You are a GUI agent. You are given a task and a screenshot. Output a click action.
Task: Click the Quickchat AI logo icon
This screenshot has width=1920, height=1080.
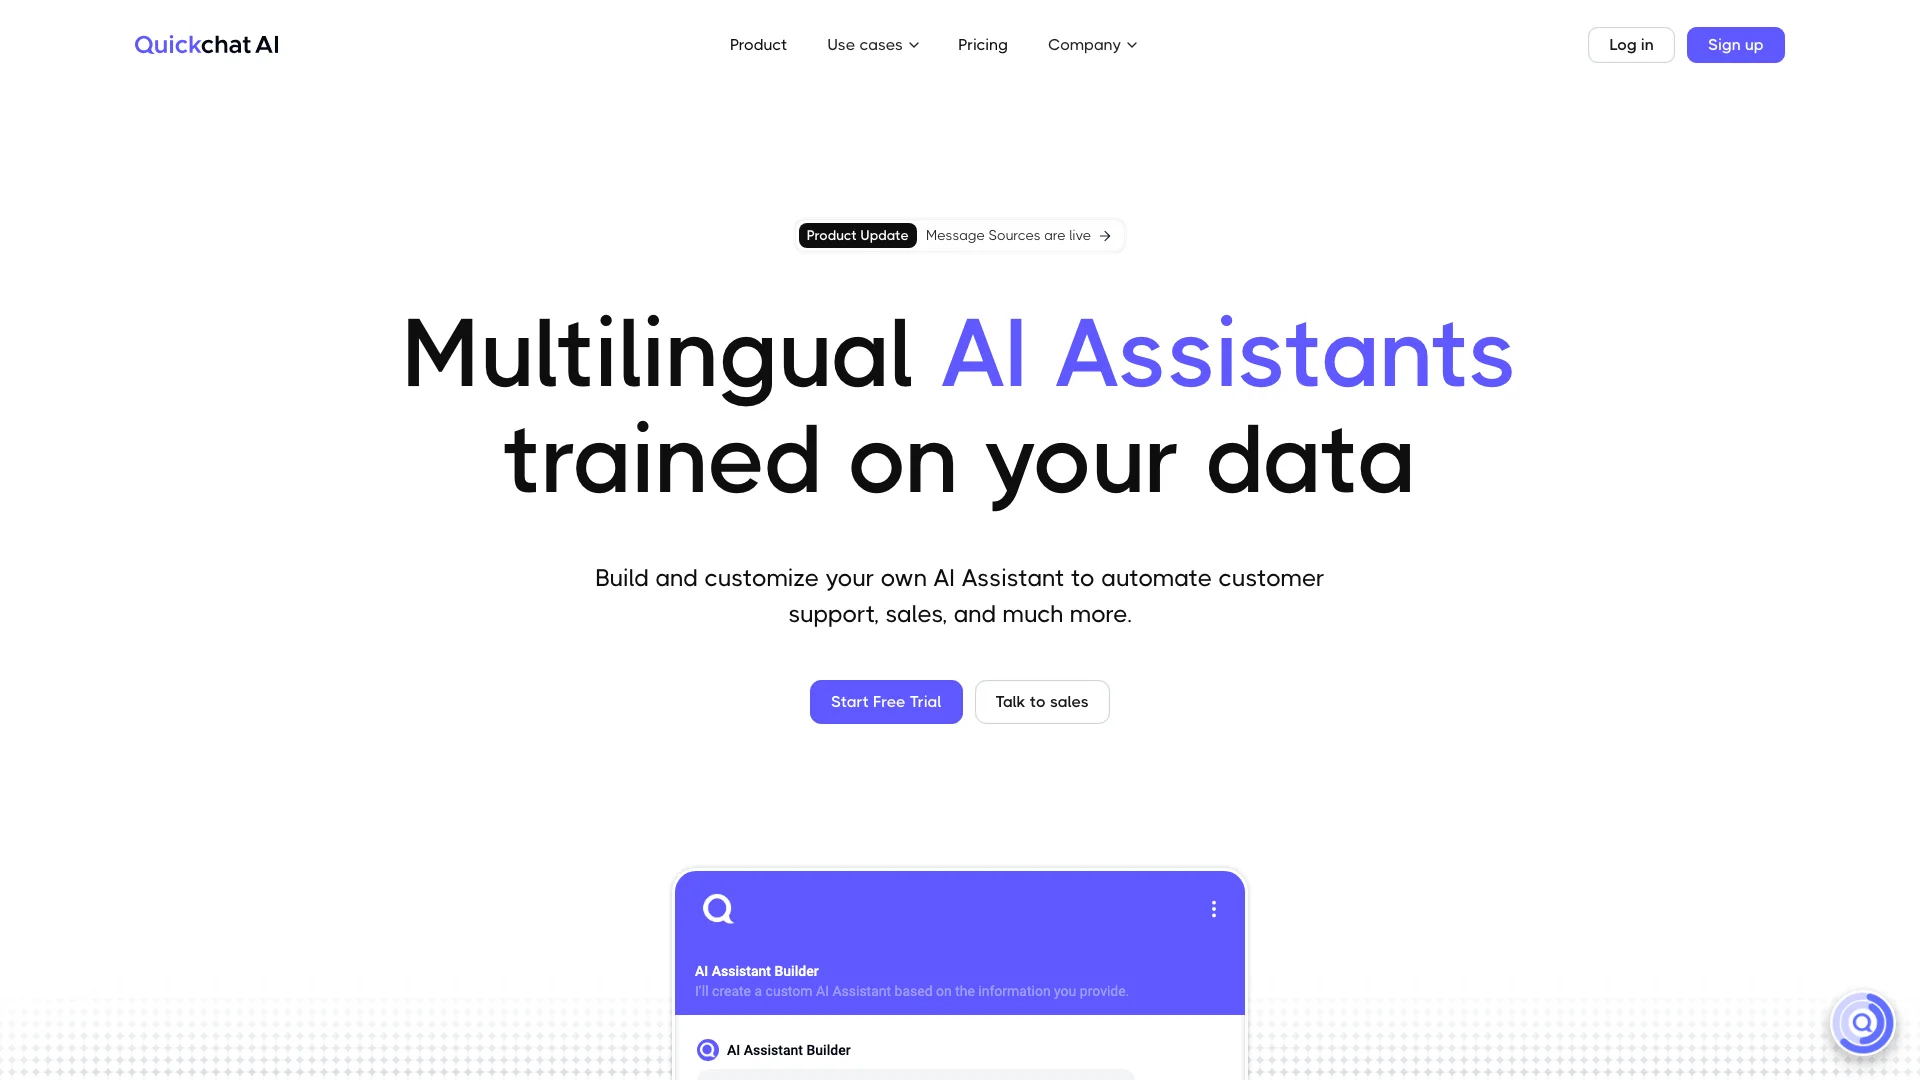207,44
